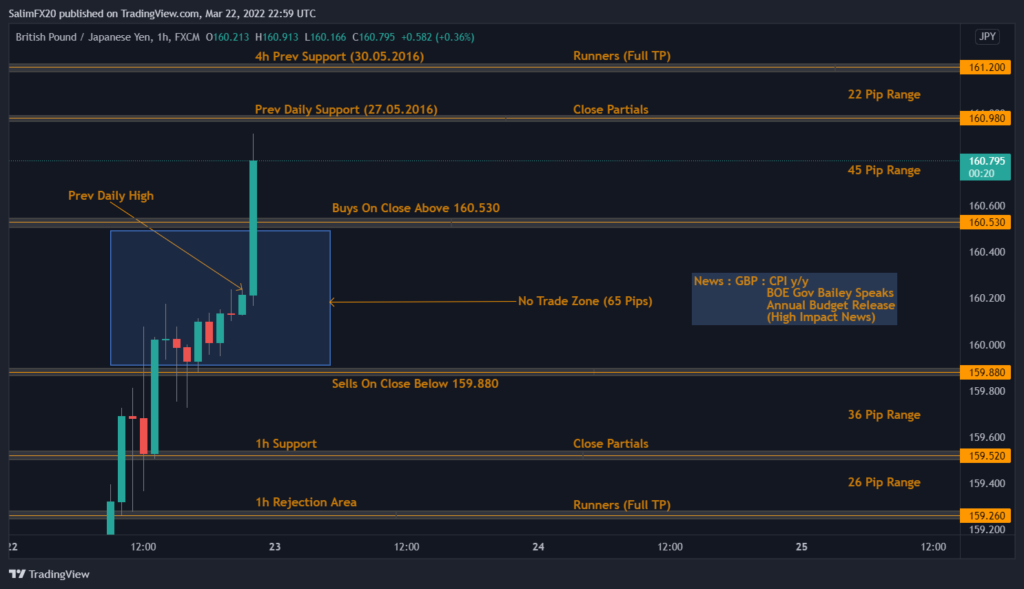Select the '4h Prev Support (30.05.2016)' text
Viewport: 1024px width, 589px height.
point(339,56)
